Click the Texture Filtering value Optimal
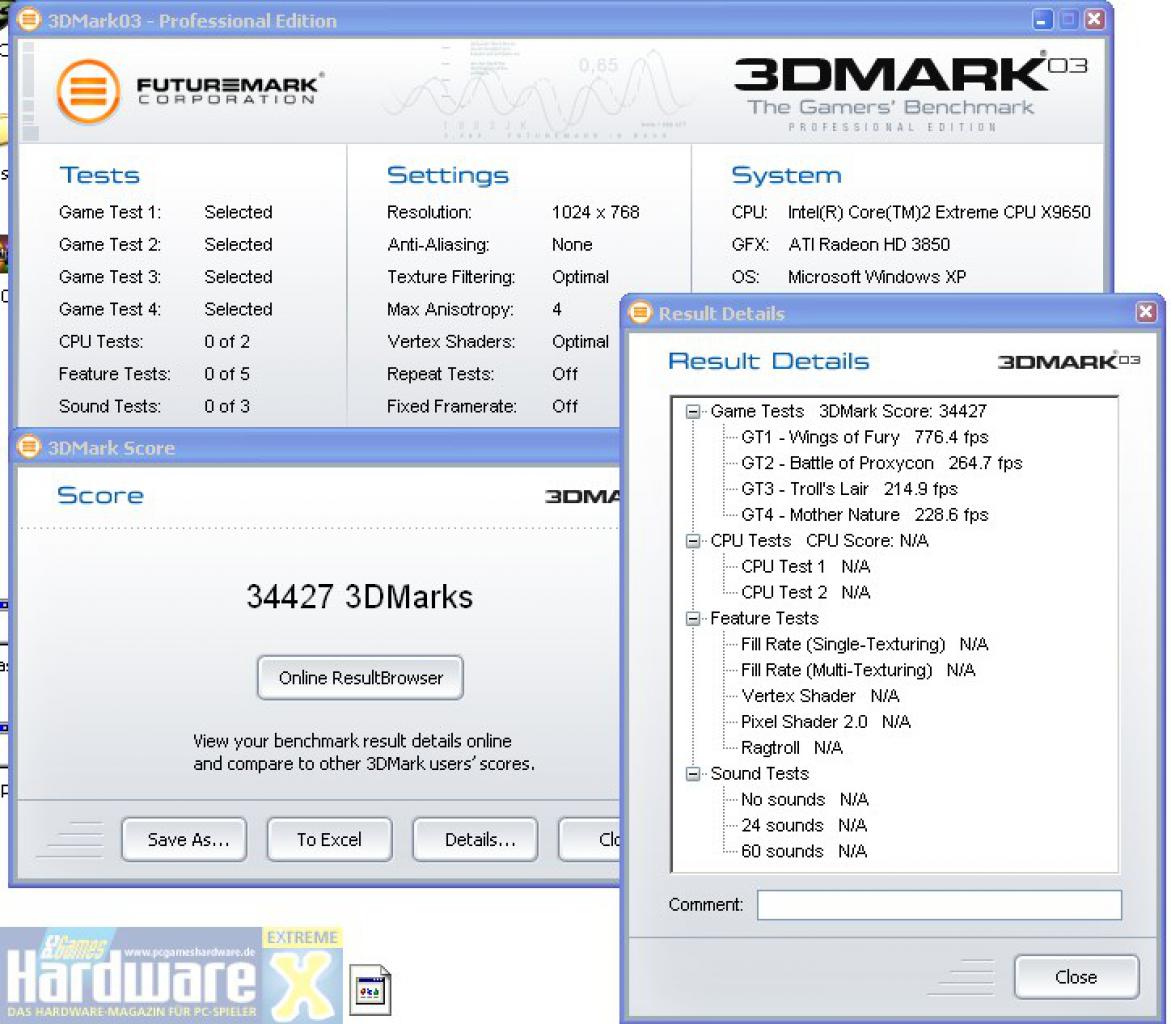 pyautogui.click(x=580, y=277)
